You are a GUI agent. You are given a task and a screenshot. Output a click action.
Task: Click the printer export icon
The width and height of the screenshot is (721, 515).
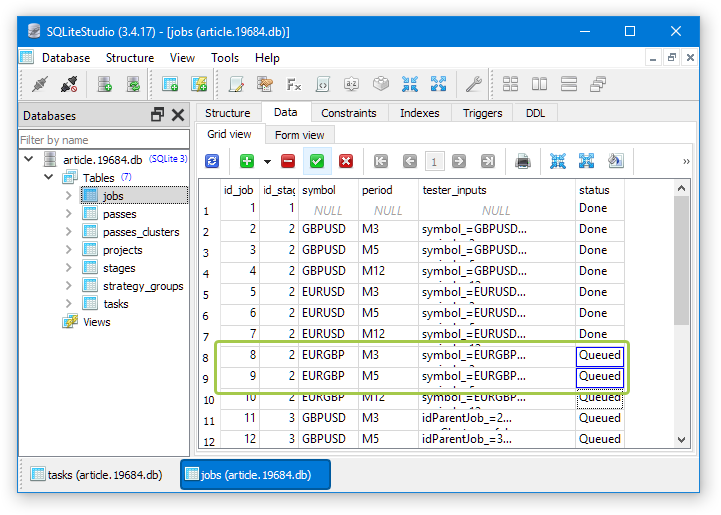(522, 161)
